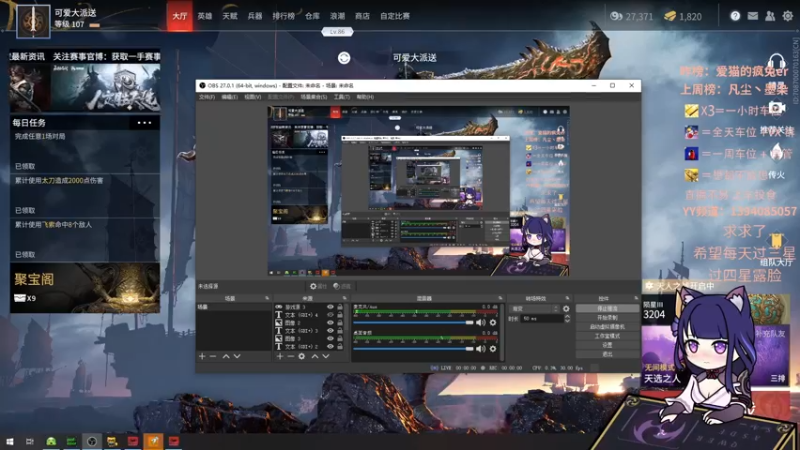Image resolution: width=800 pixels, height=450 pixels.
Task: Mute the 桌面音频 channel via speaker icon
Action: click(481, 348)
